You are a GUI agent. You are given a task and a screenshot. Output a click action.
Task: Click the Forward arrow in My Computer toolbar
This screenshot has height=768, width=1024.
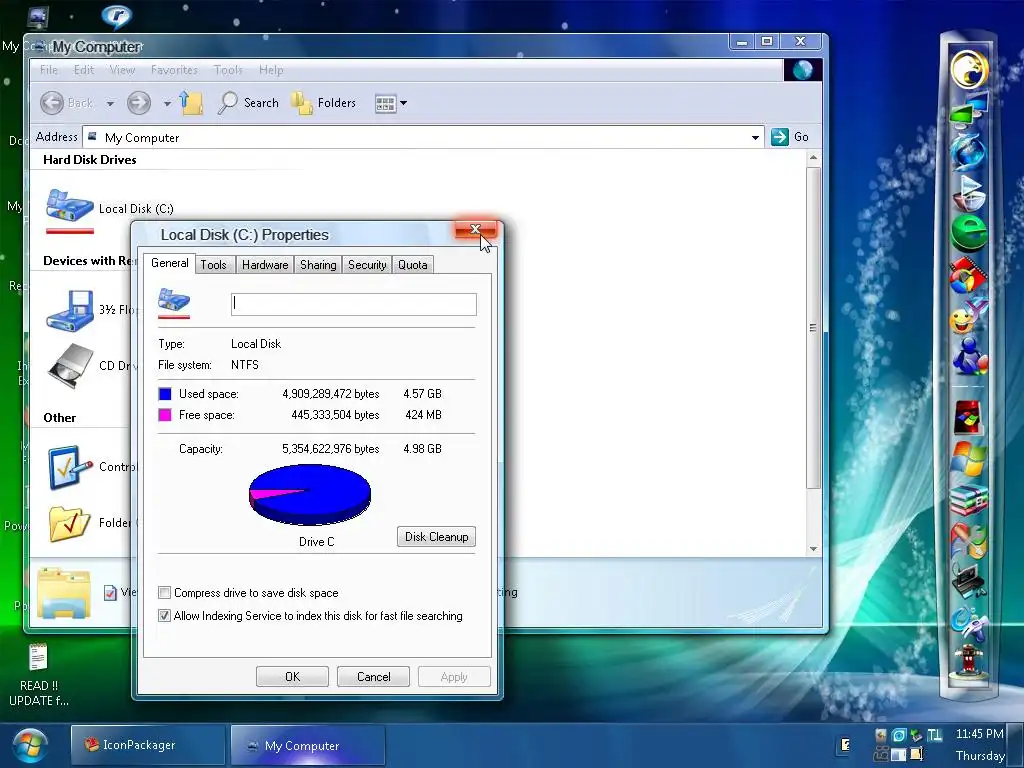tap(138, 103)
